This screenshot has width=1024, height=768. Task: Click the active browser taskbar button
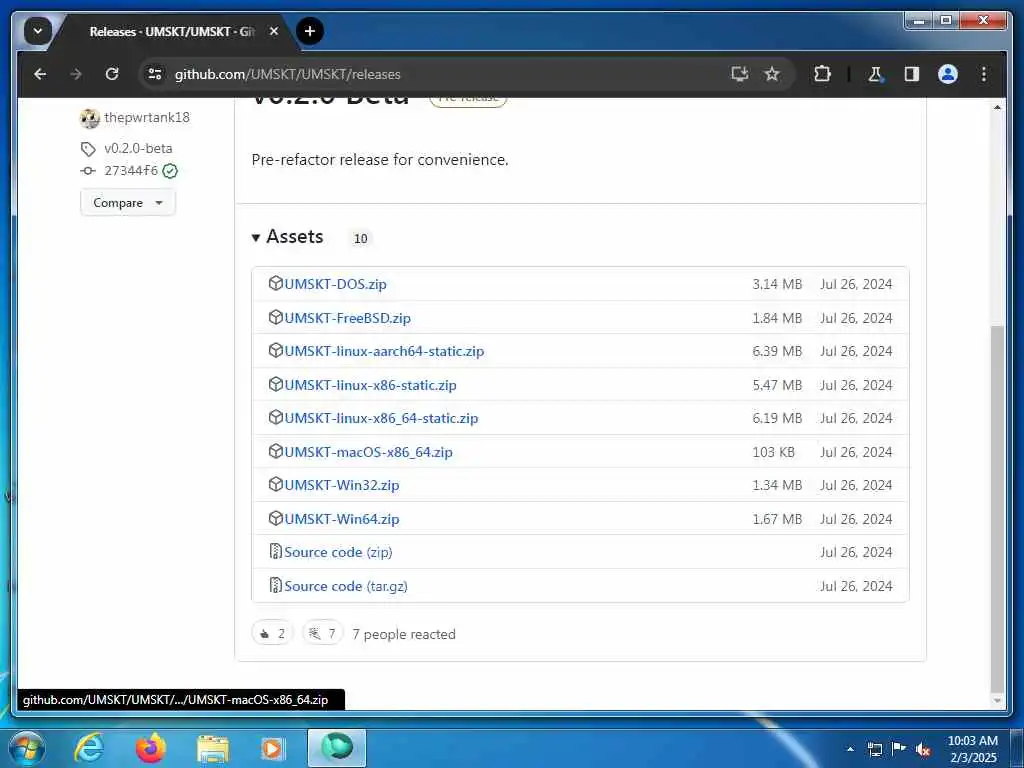[336, 748]
